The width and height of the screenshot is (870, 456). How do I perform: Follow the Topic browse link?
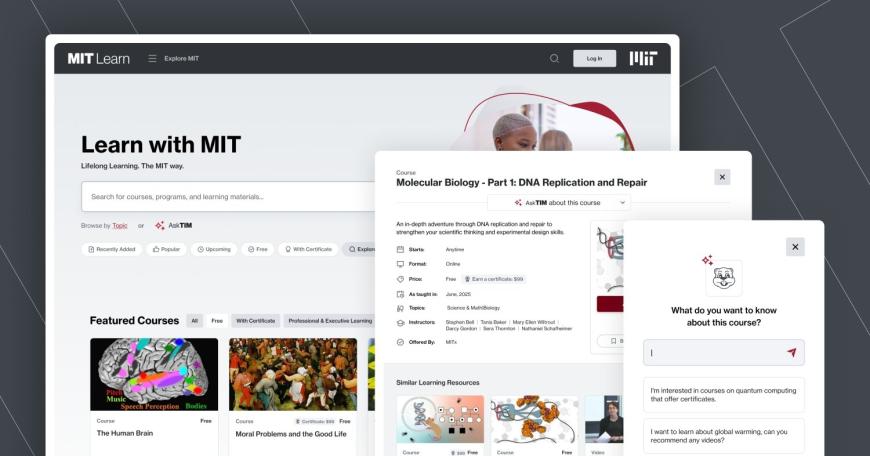pos(120,225)
